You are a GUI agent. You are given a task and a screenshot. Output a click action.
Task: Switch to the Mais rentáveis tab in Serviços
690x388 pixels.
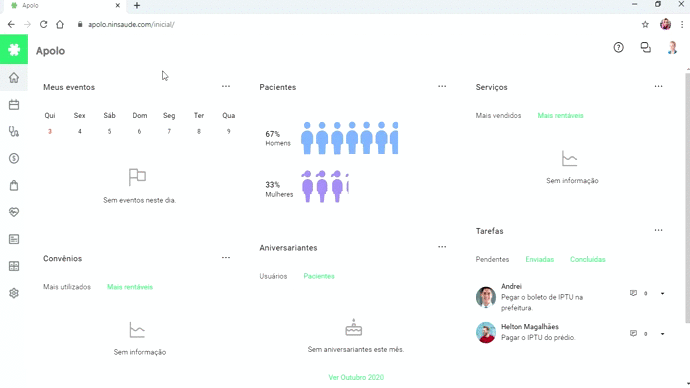click(x=560, y=116)
